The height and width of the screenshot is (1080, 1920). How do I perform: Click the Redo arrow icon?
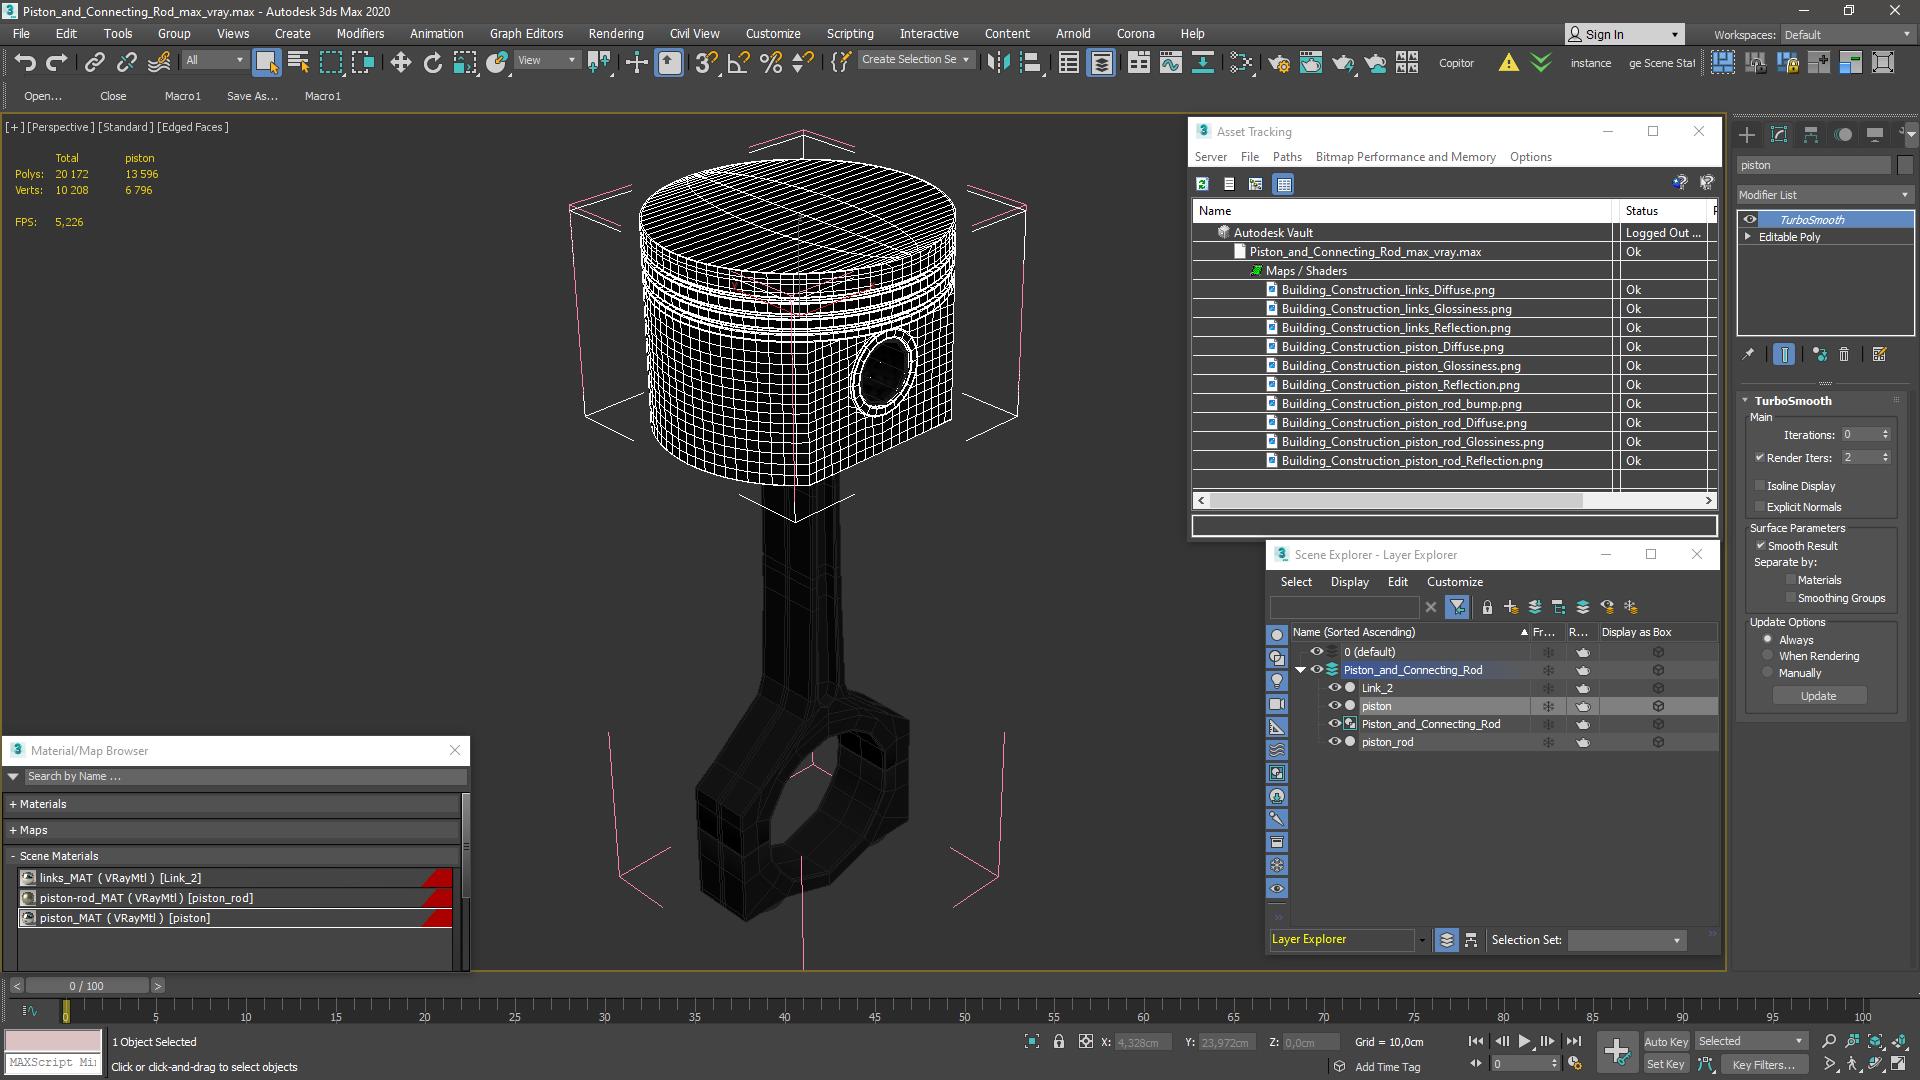[57, 62]
